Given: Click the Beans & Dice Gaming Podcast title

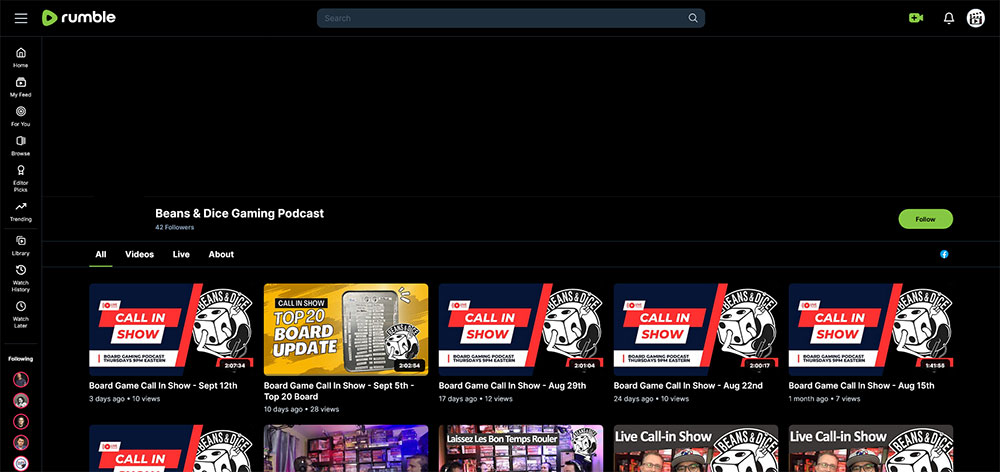Looking at the screenshot, I should click(x=240, y=214).
